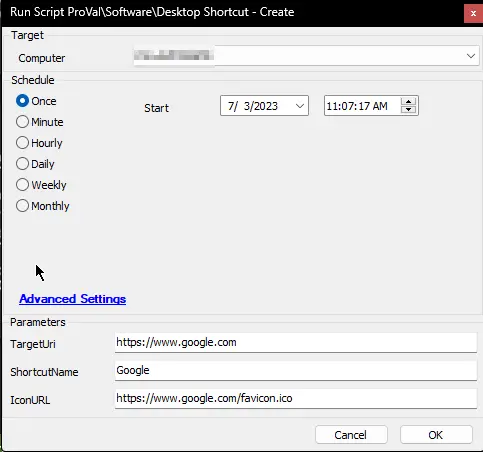The height and width of the screenshot is (452, 483).
Task: Focus the ShortcutName input field
Action: tap(296, 370)
